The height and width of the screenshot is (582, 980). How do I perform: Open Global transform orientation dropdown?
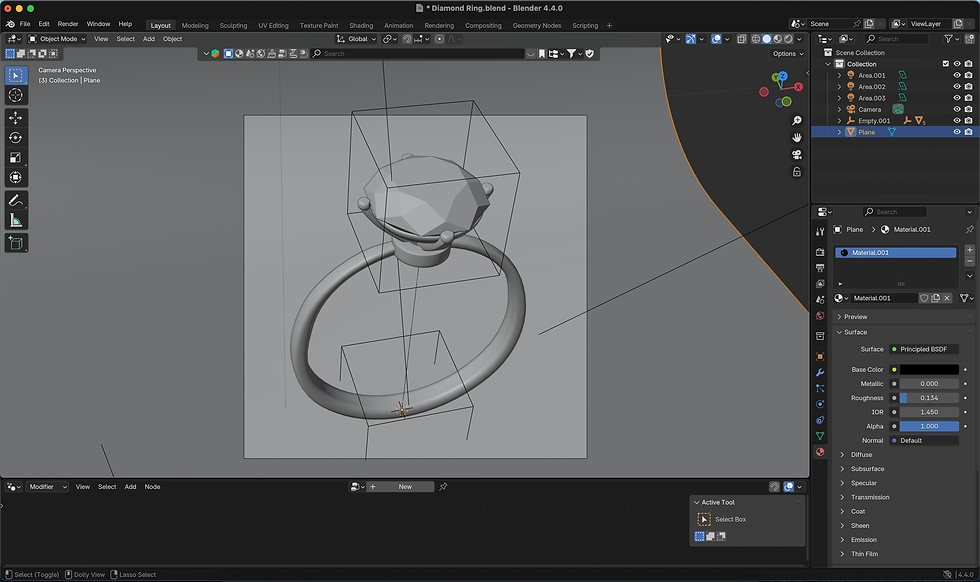coord(356,39)
